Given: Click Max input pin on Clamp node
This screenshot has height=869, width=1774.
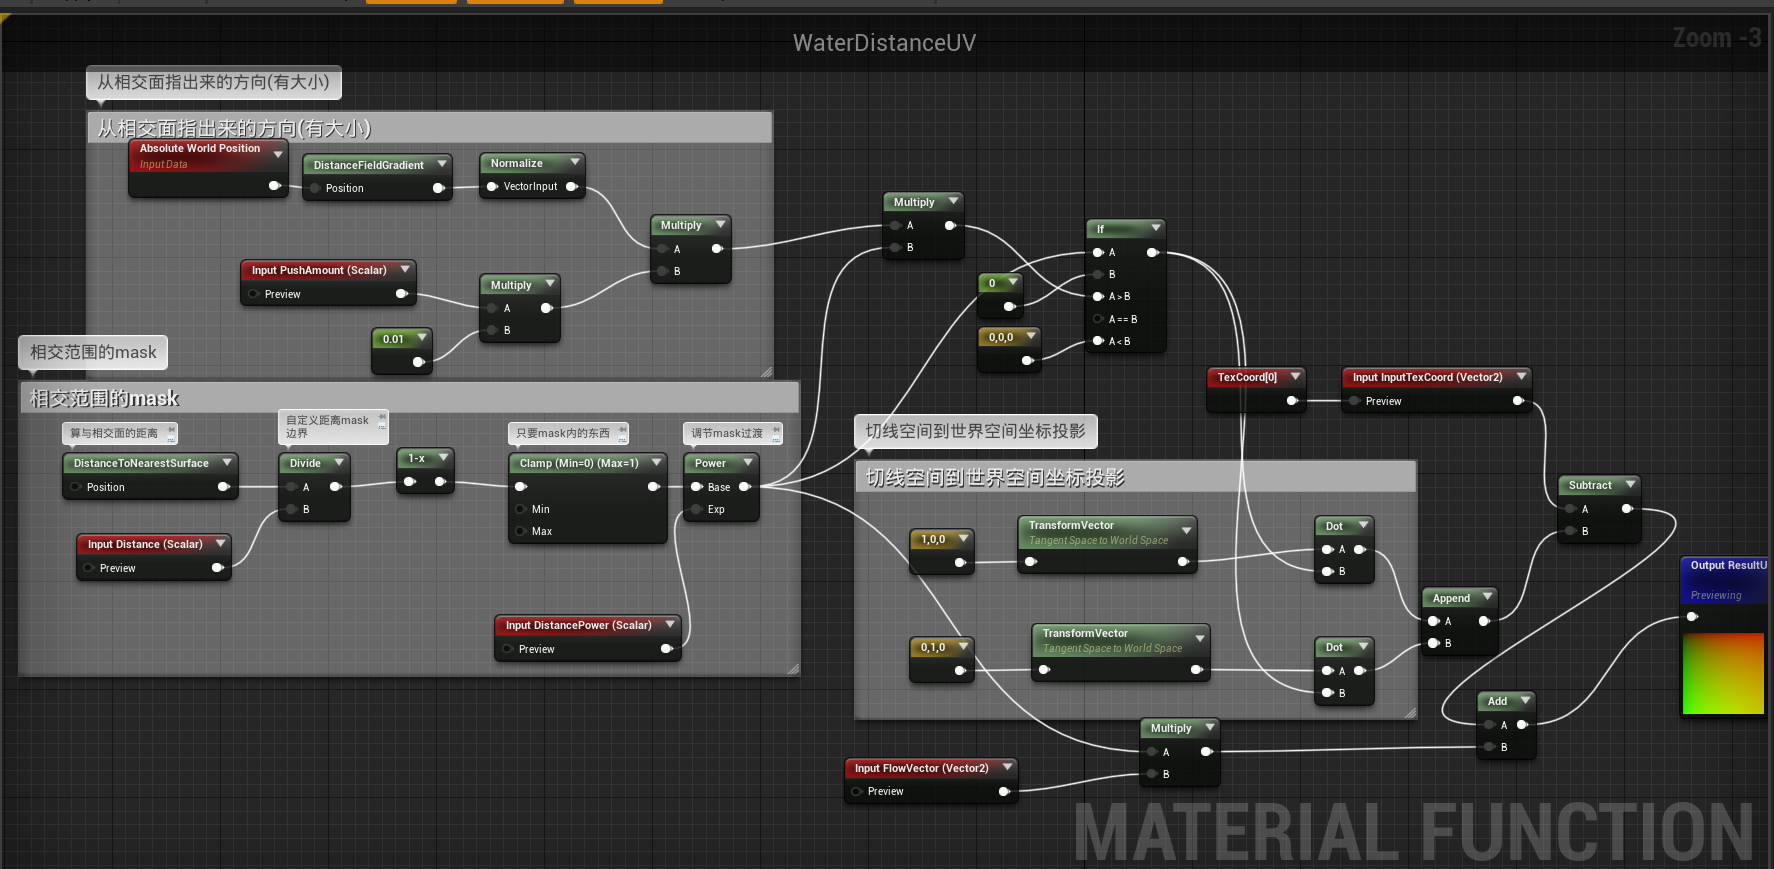Looking at the screenshot, I should coord(521,531).
